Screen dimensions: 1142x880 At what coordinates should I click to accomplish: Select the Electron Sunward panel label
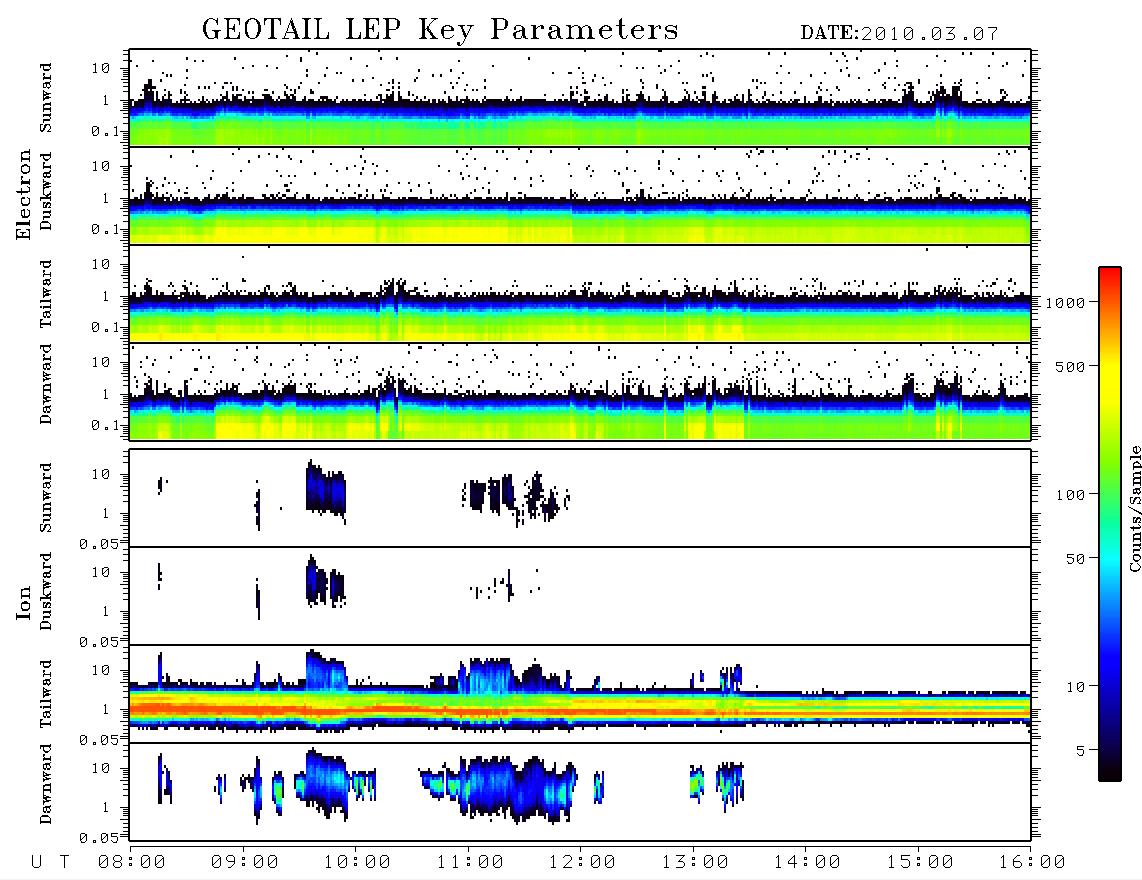pyautogui.click(x=46, y=98)
